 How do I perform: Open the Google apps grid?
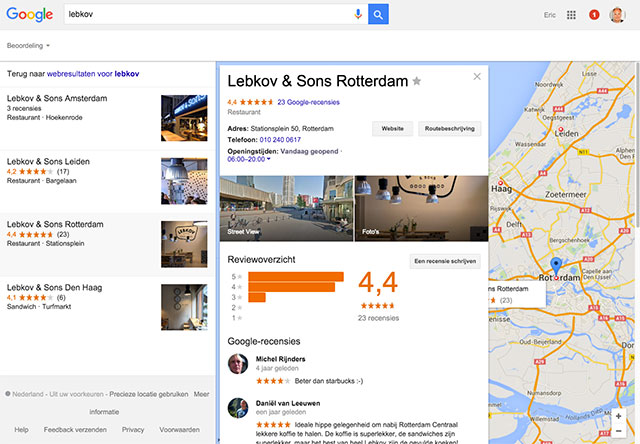coord(571,15)
